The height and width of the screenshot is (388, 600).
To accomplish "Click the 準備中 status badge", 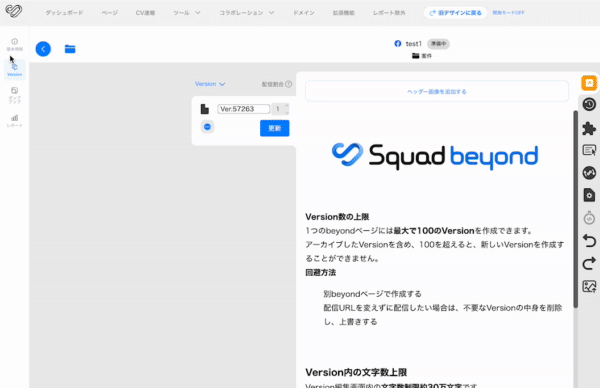I will [439, 44].
